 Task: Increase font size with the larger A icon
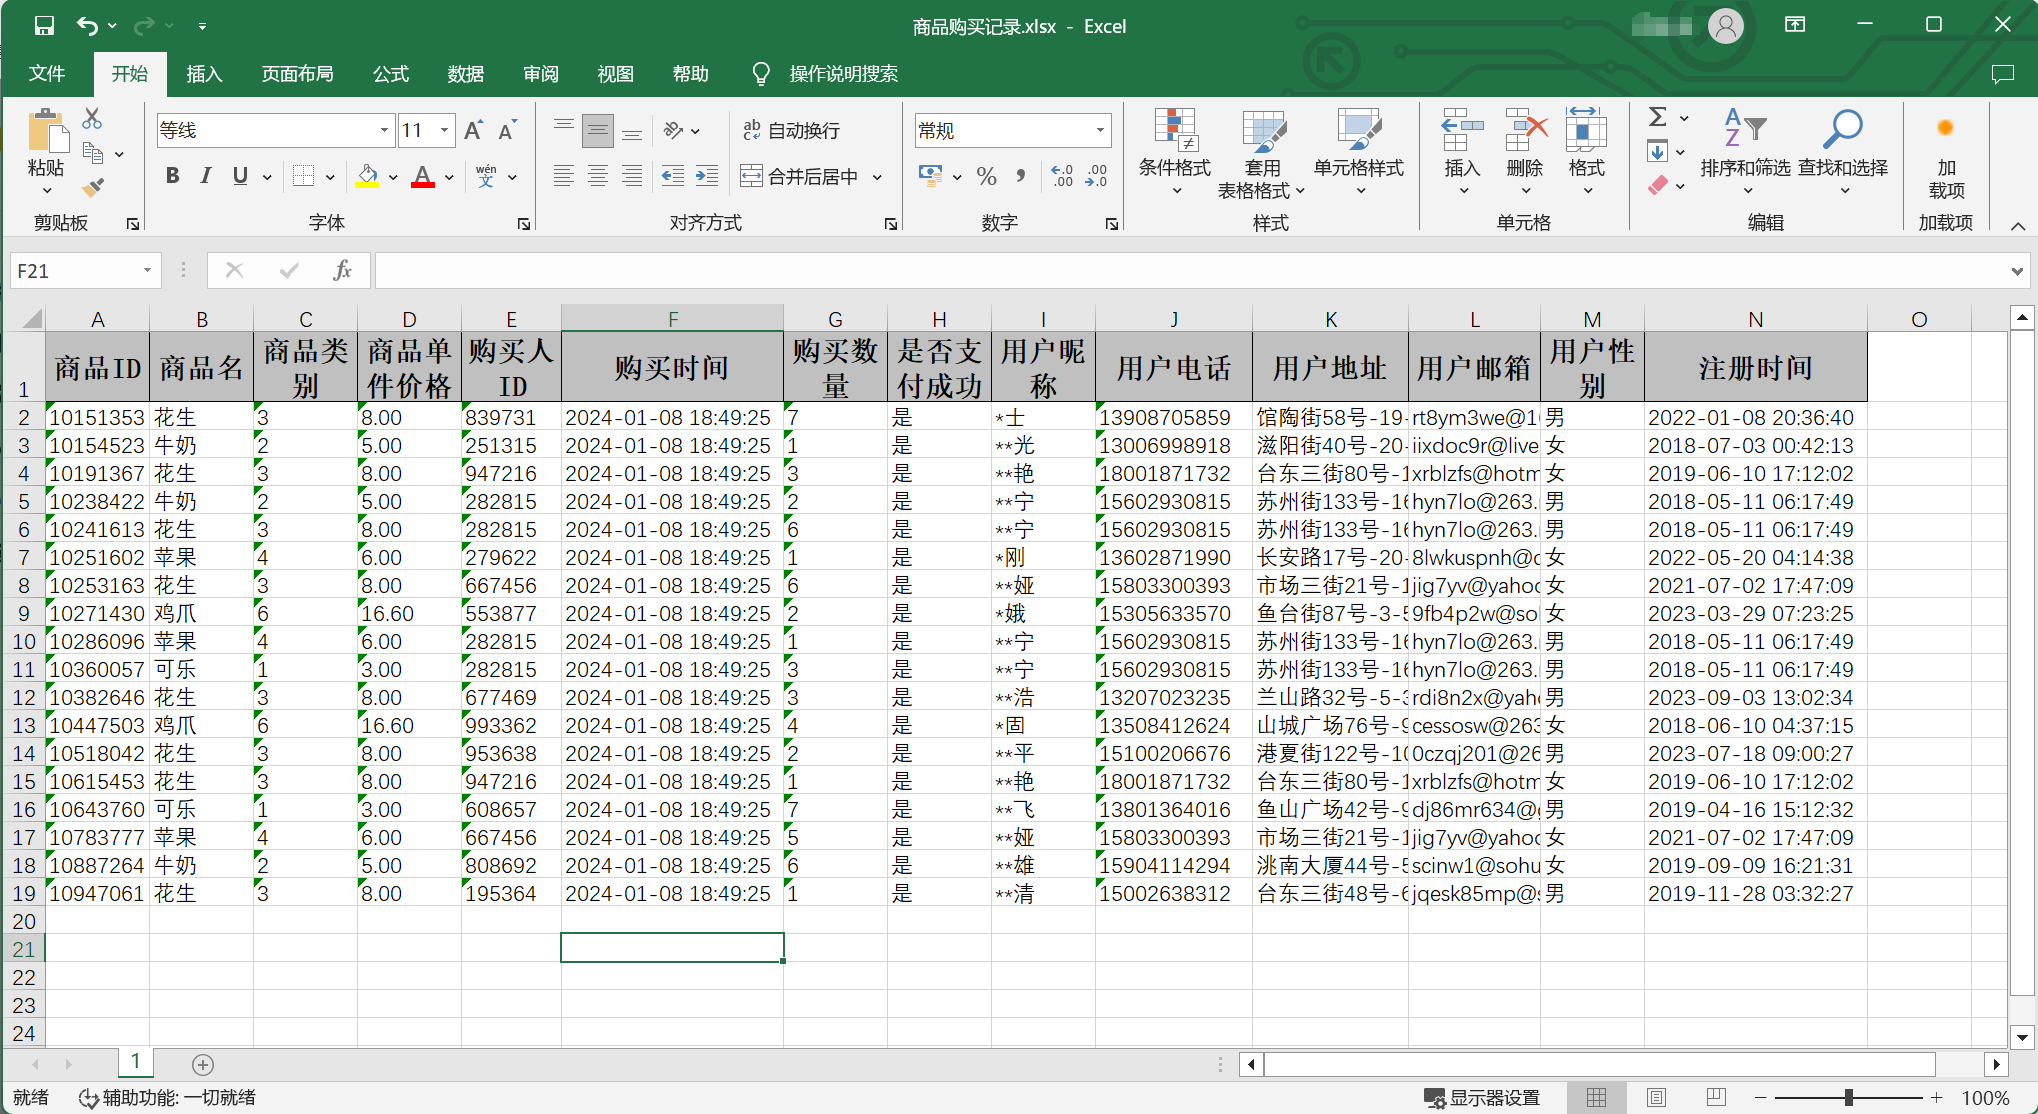click(474, 130)
